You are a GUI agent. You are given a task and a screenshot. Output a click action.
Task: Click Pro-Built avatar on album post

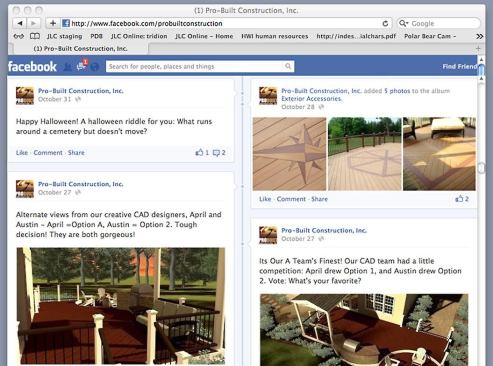[x=268, y=96]
